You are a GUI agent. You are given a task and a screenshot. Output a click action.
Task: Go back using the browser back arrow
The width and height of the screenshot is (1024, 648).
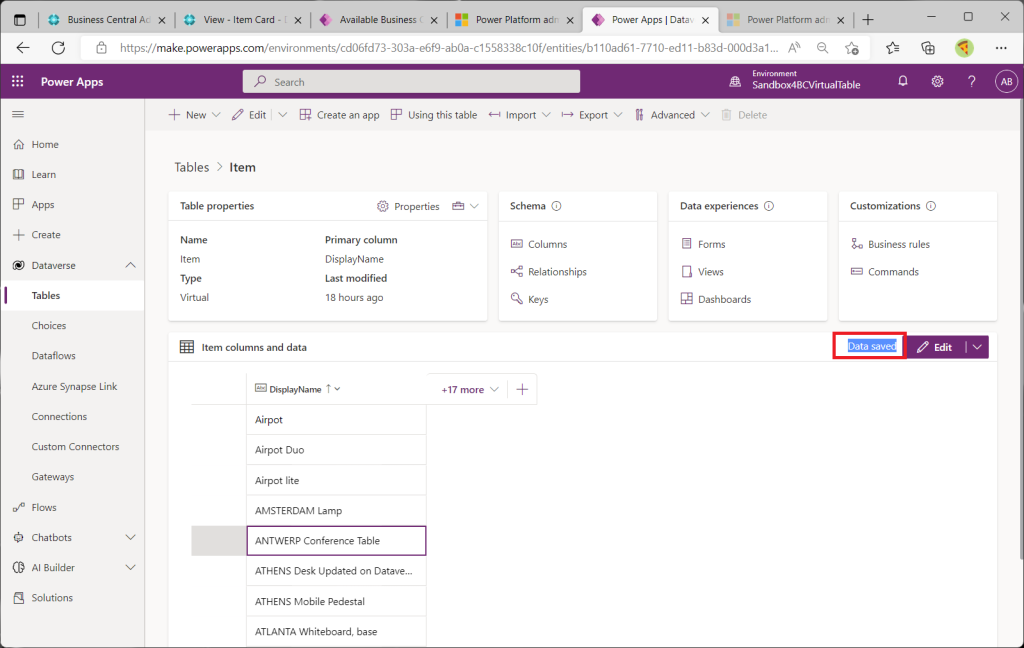[23, 48]
